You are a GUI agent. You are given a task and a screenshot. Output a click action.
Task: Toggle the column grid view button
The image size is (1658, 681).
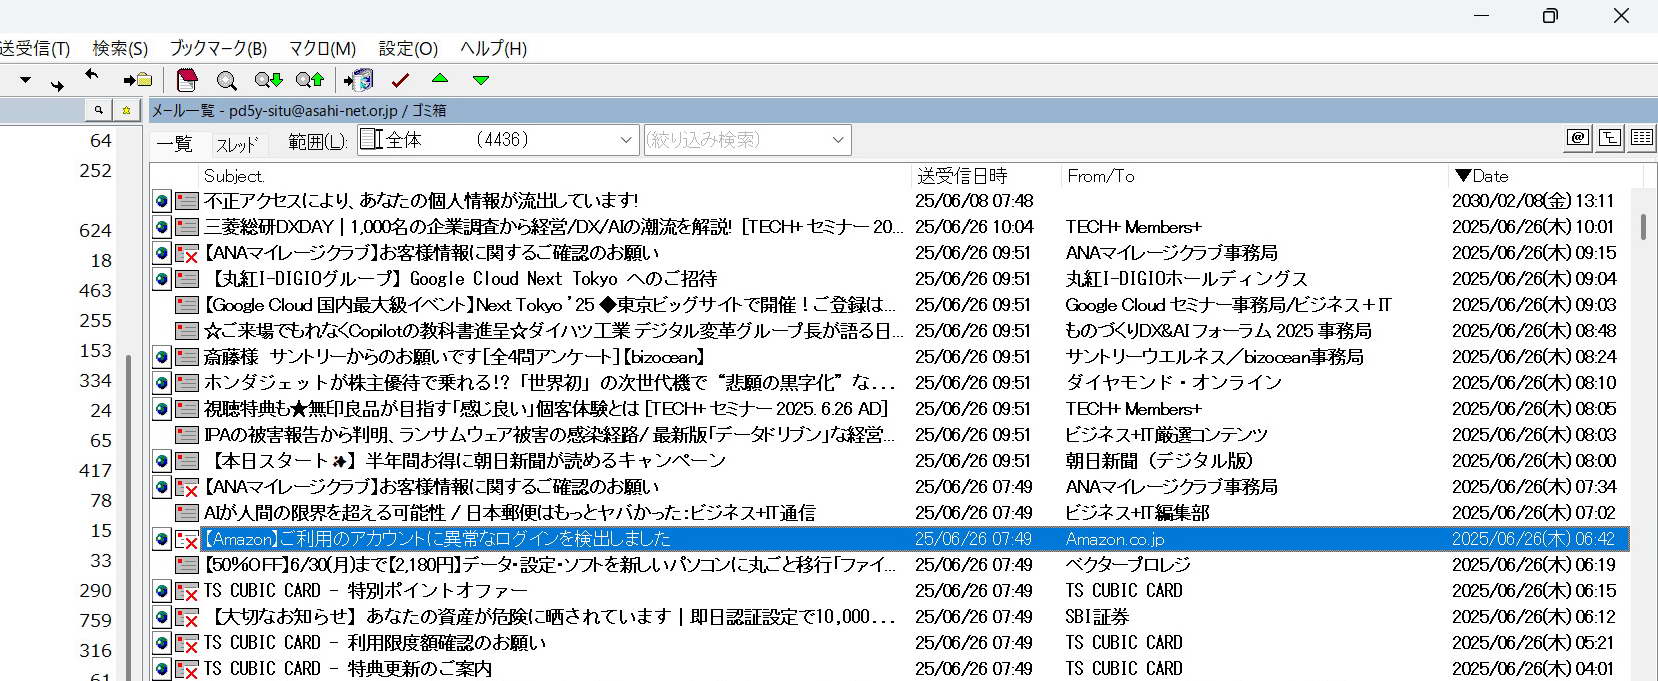point(1641,138)
